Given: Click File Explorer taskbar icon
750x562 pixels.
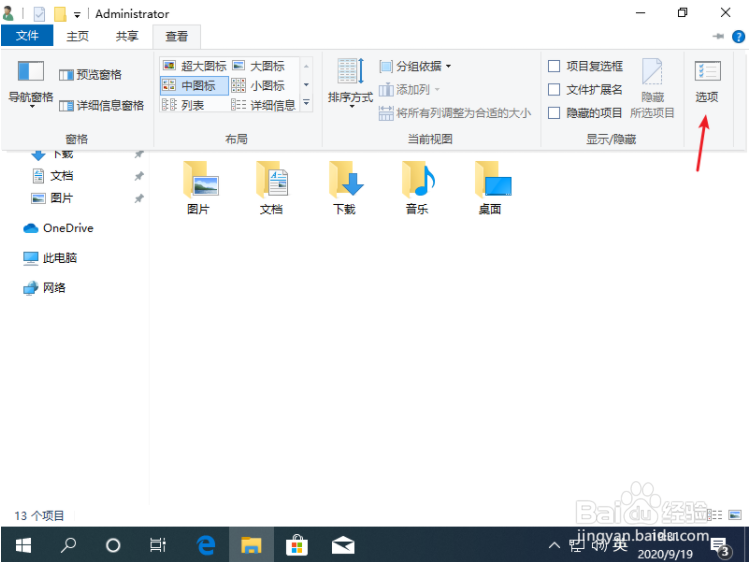Looking at the screenshot, I should coord(251,545).
